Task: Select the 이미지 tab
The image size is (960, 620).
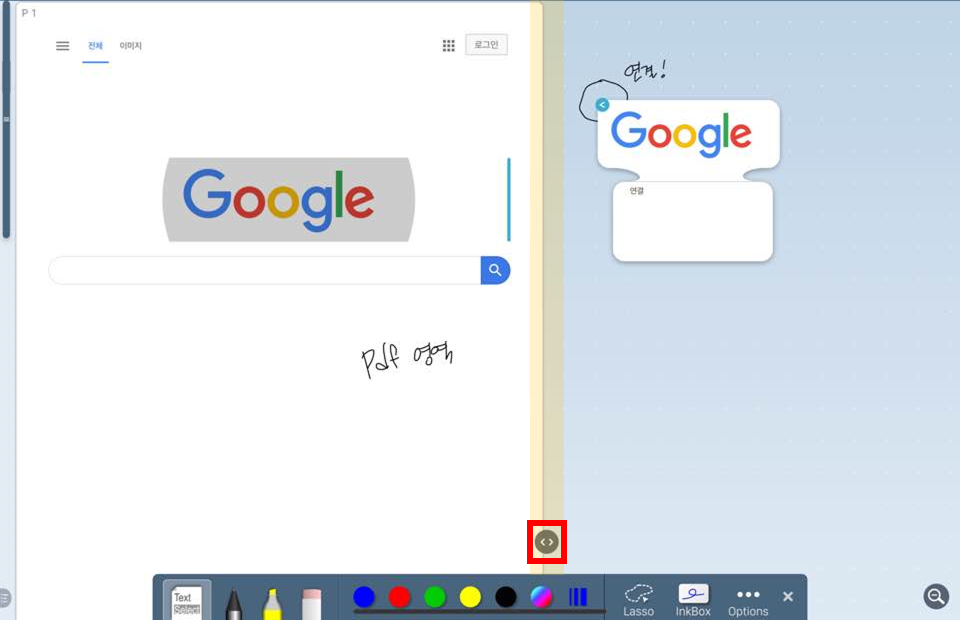Action: 130,46
